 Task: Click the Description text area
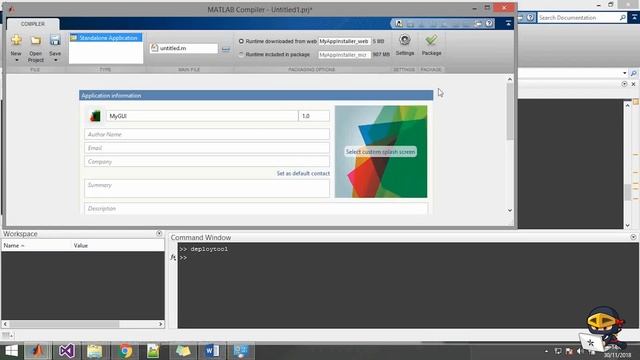tap(256, 209)
